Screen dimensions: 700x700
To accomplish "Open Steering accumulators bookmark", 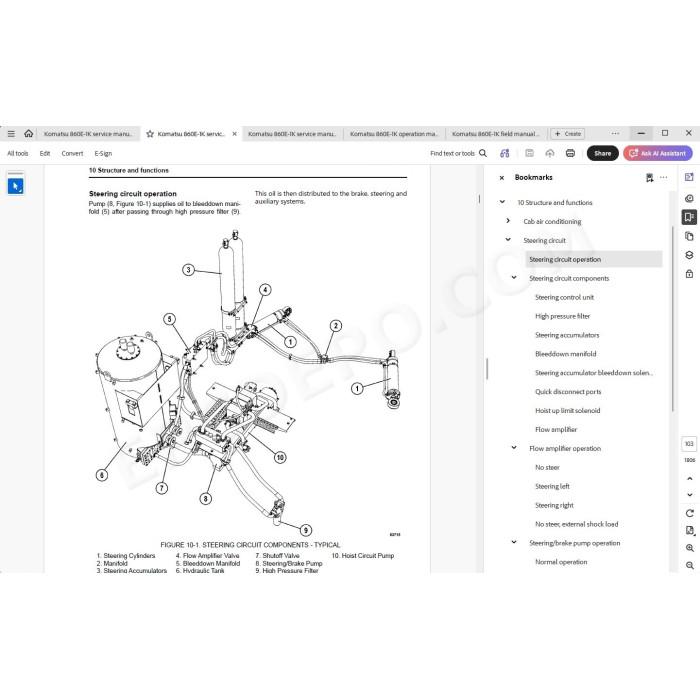I will click(x=567, y=335).
